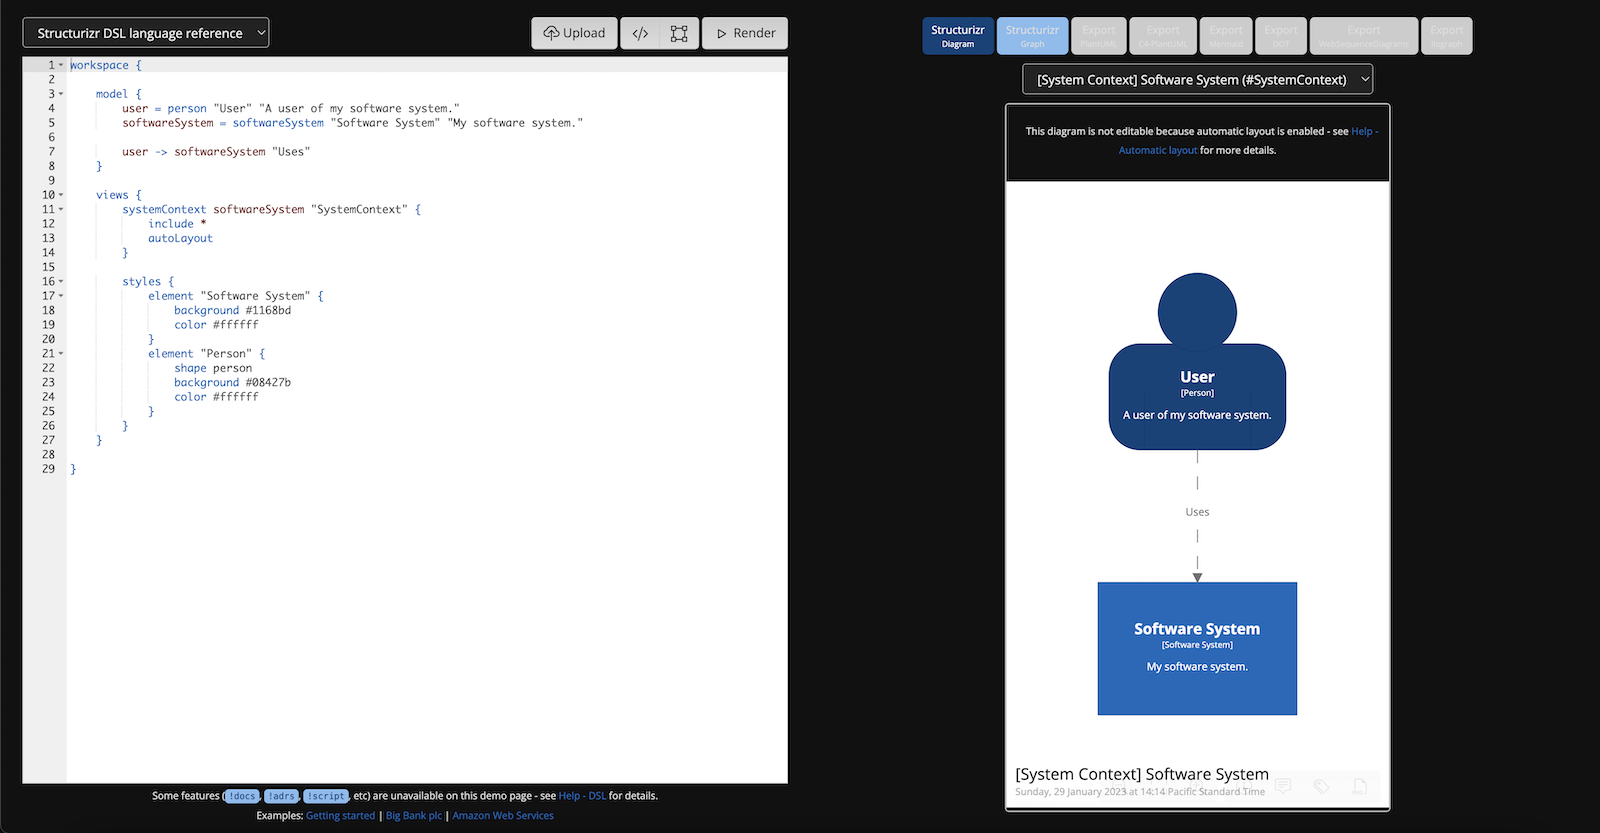Click the diagram layout toolbar icon

679,33
